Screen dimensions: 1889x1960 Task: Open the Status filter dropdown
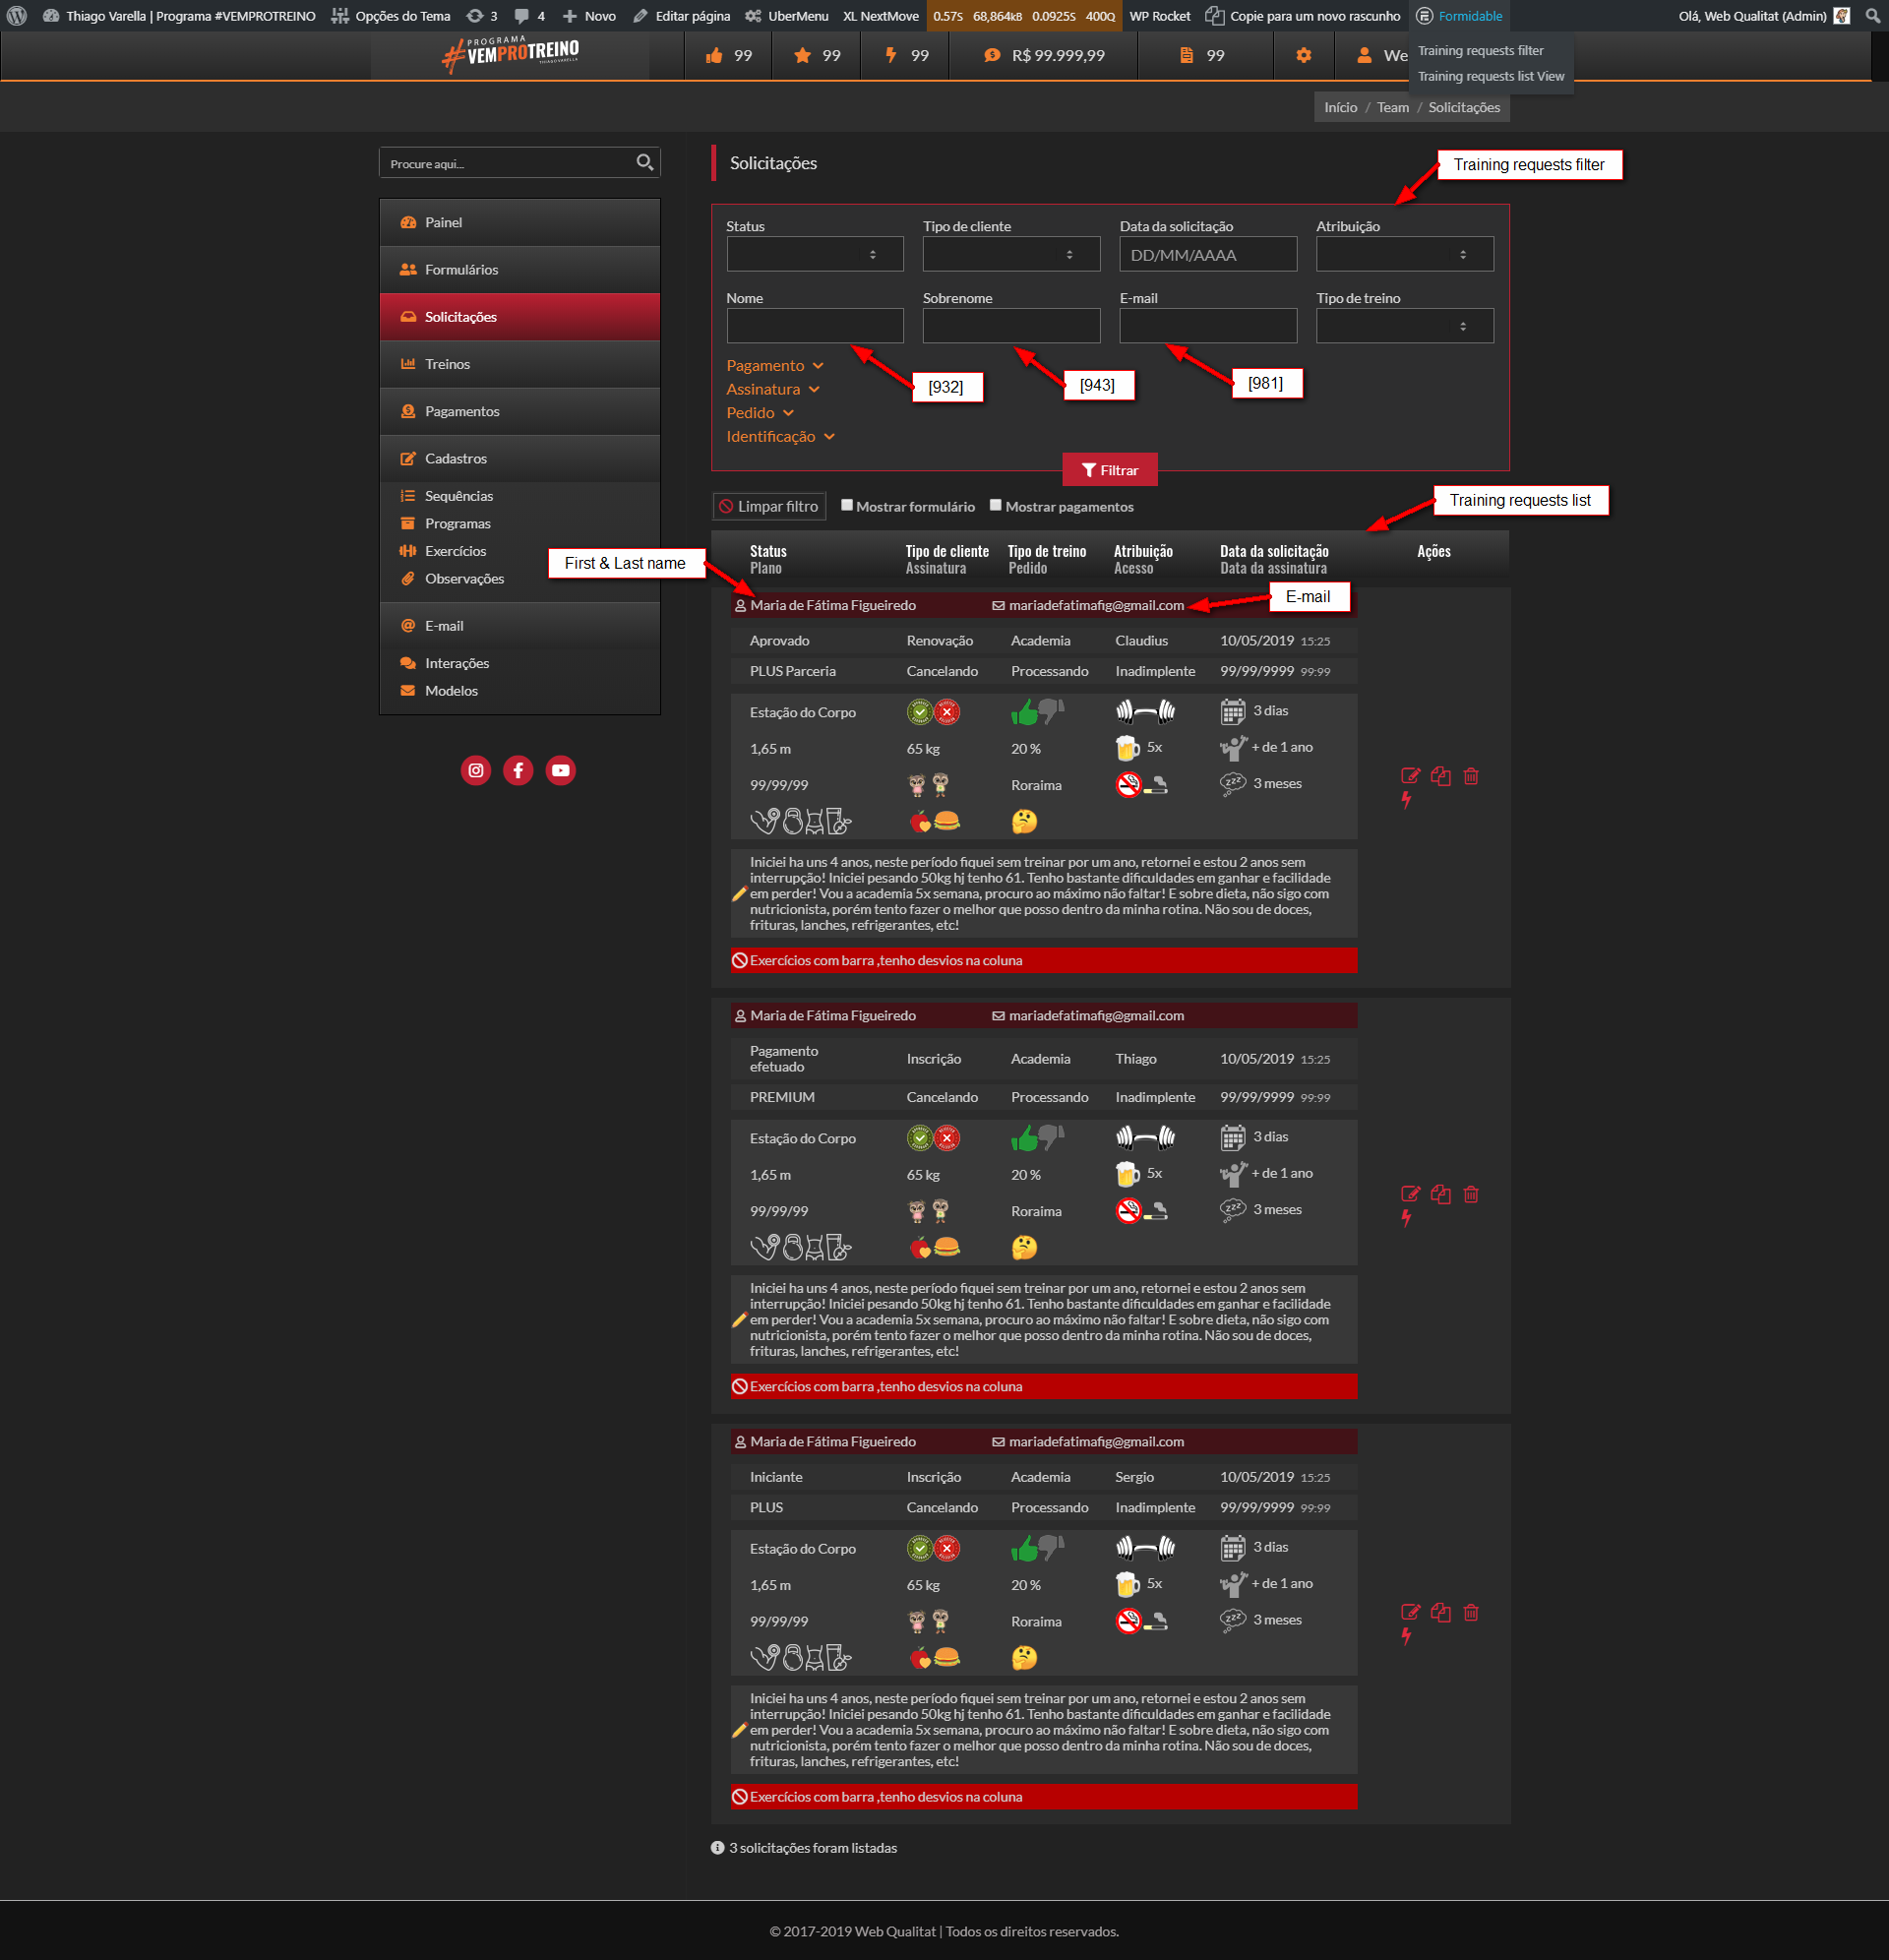(814, 254)
